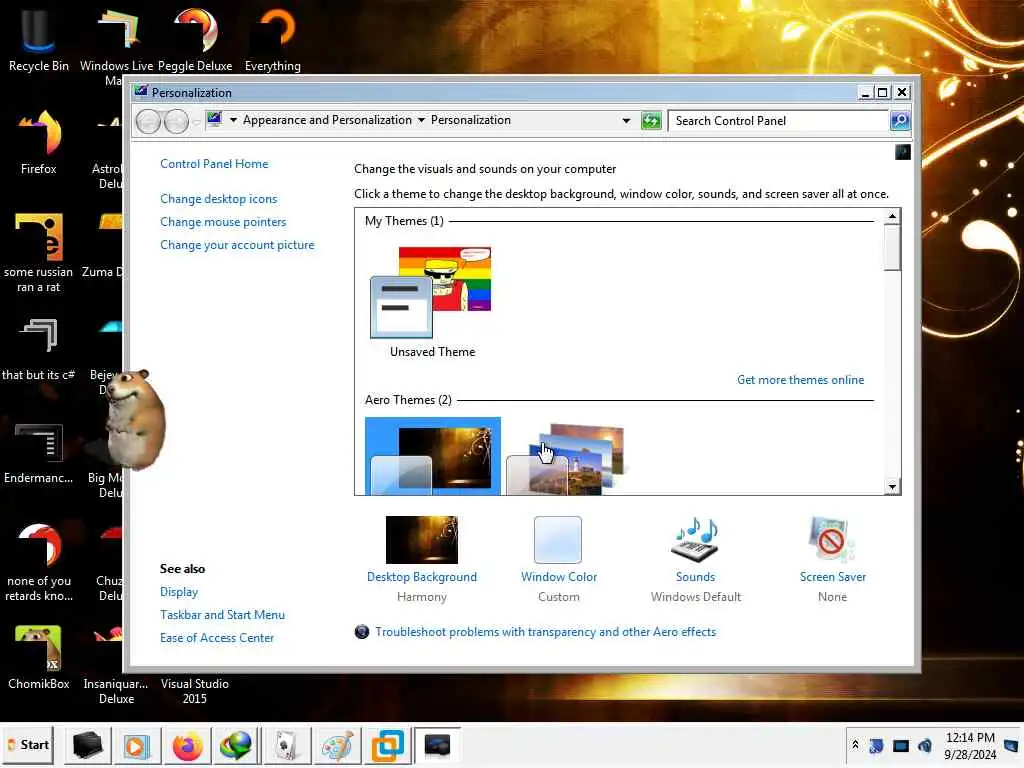Click the show desktop icon at tray end
Screen dimensions: 1024x768
point(1011,745)
